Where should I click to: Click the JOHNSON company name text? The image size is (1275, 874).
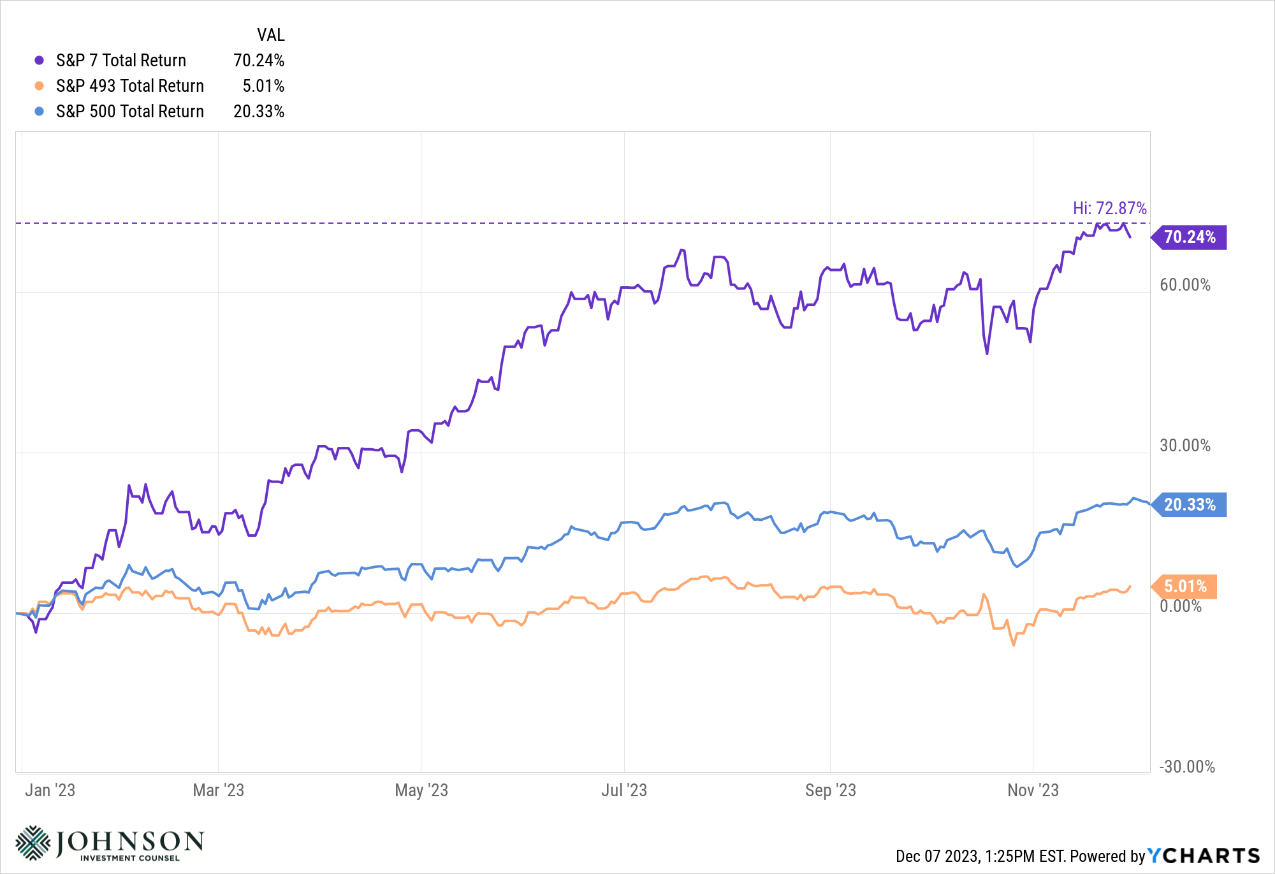(x=131, y=839)
